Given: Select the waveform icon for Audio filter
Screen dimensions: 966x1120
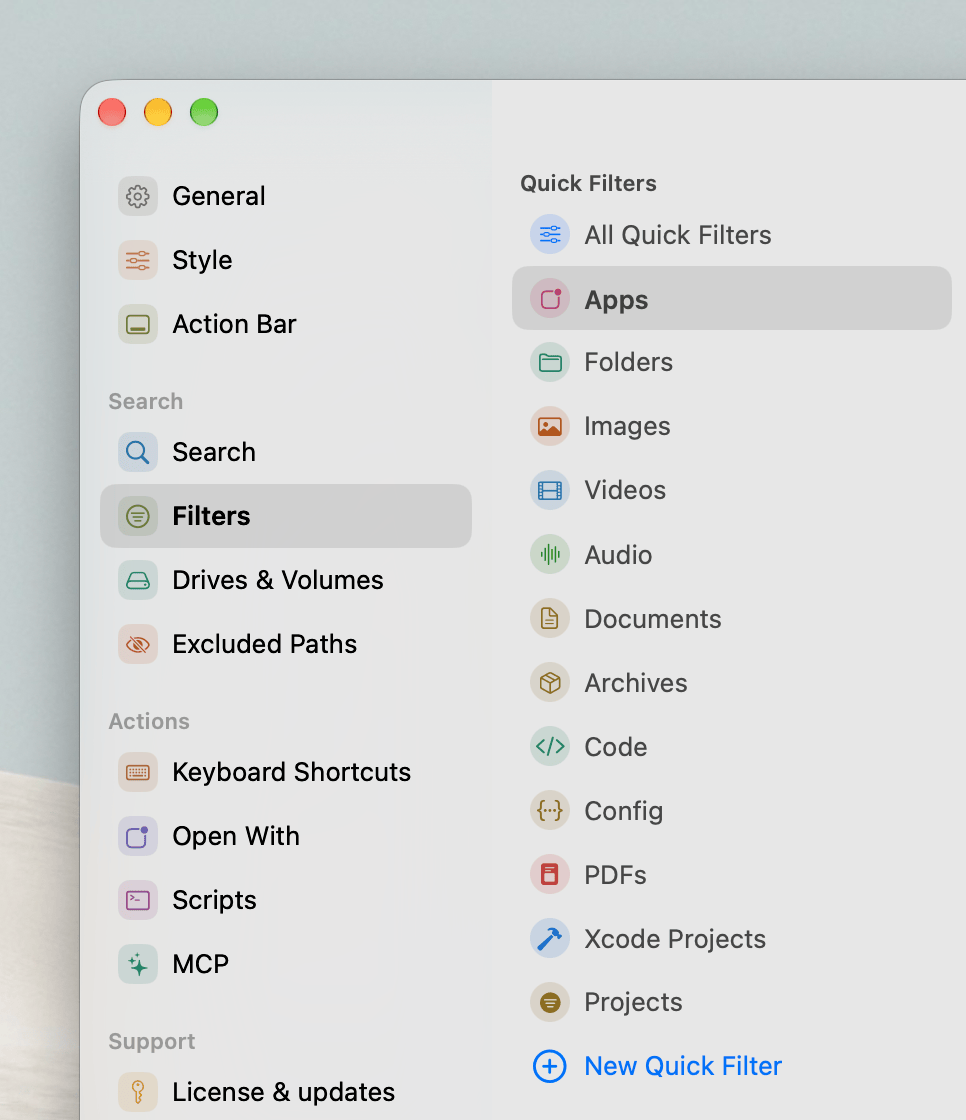Looking at the screenshot, I should [550, 554].
